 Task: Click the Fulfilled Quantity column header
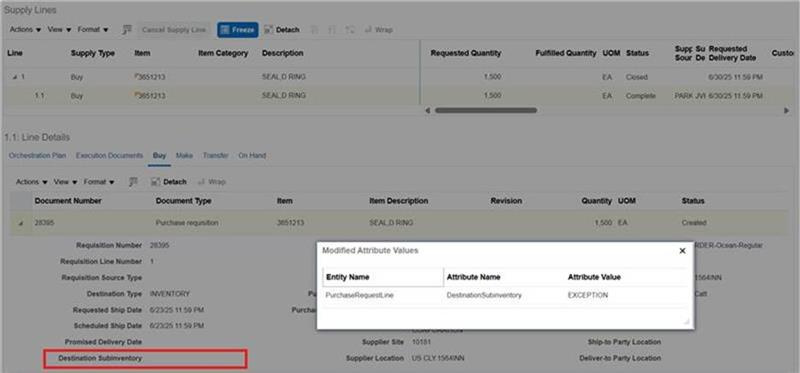(x=566, y=53)
